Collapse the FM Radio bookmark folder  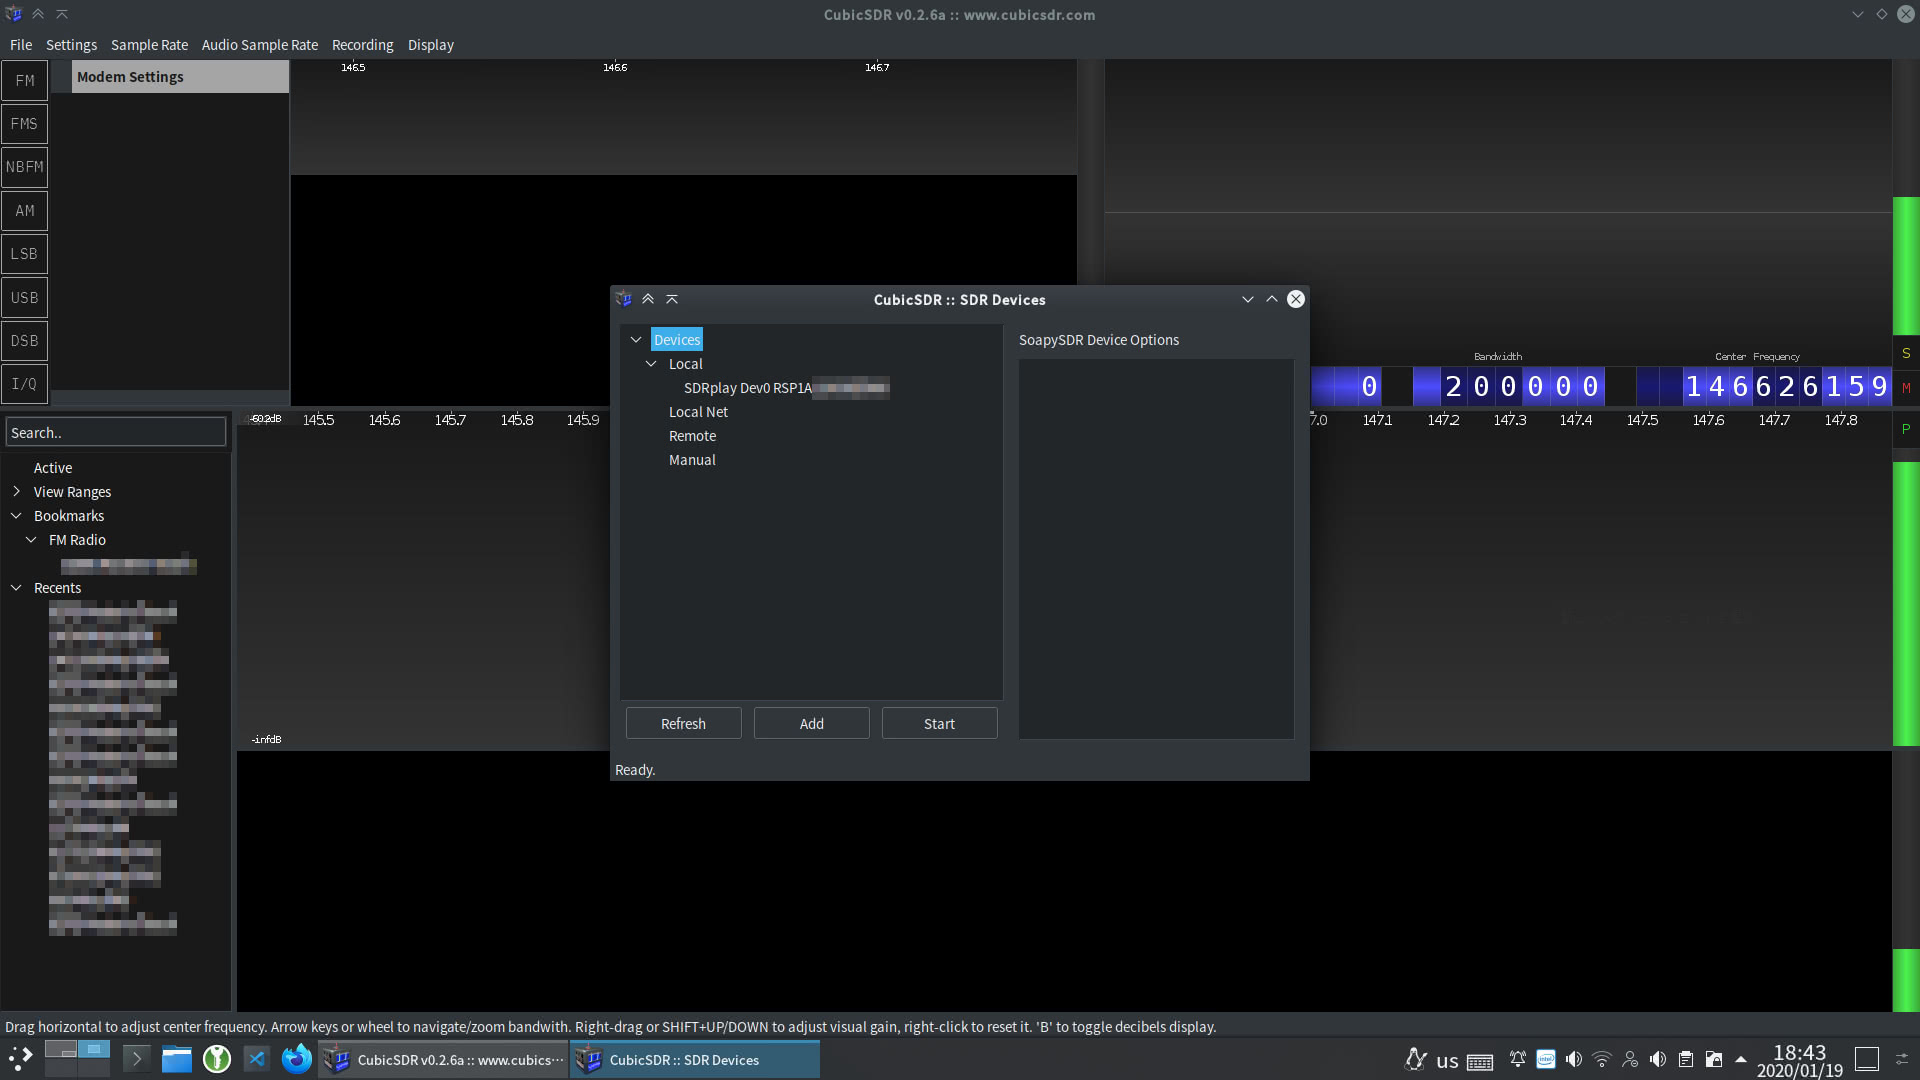click(31, 540)
